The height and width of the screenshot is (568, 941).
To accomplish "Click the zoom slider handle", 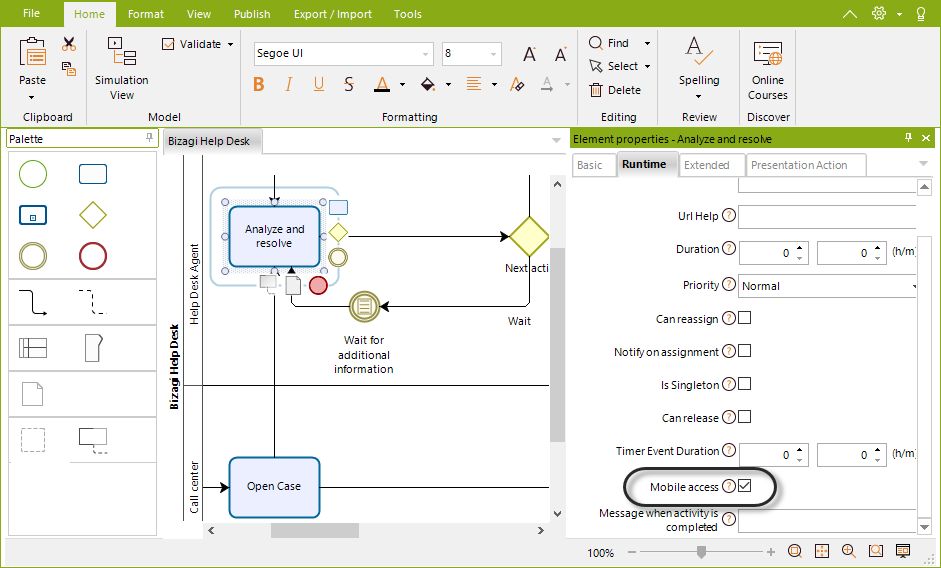I will pyautogui.click(x=701, y=552).
